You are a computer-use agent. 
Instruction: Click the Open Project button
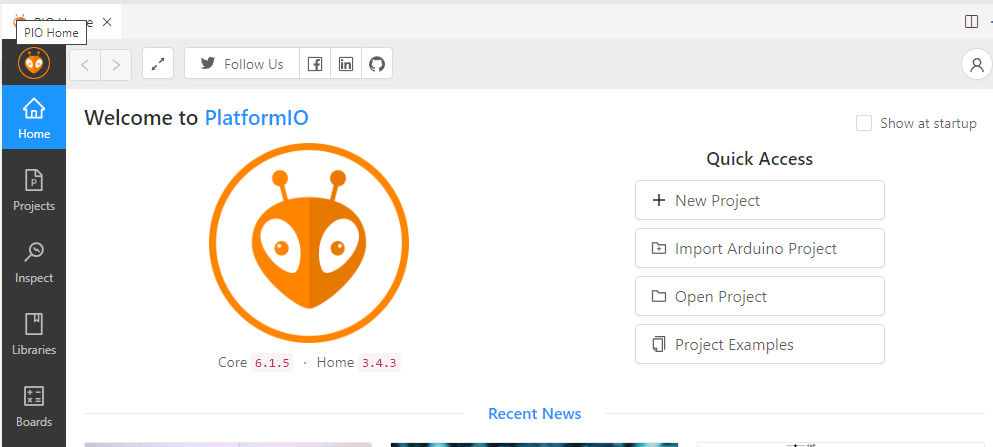tap(760, 296)
